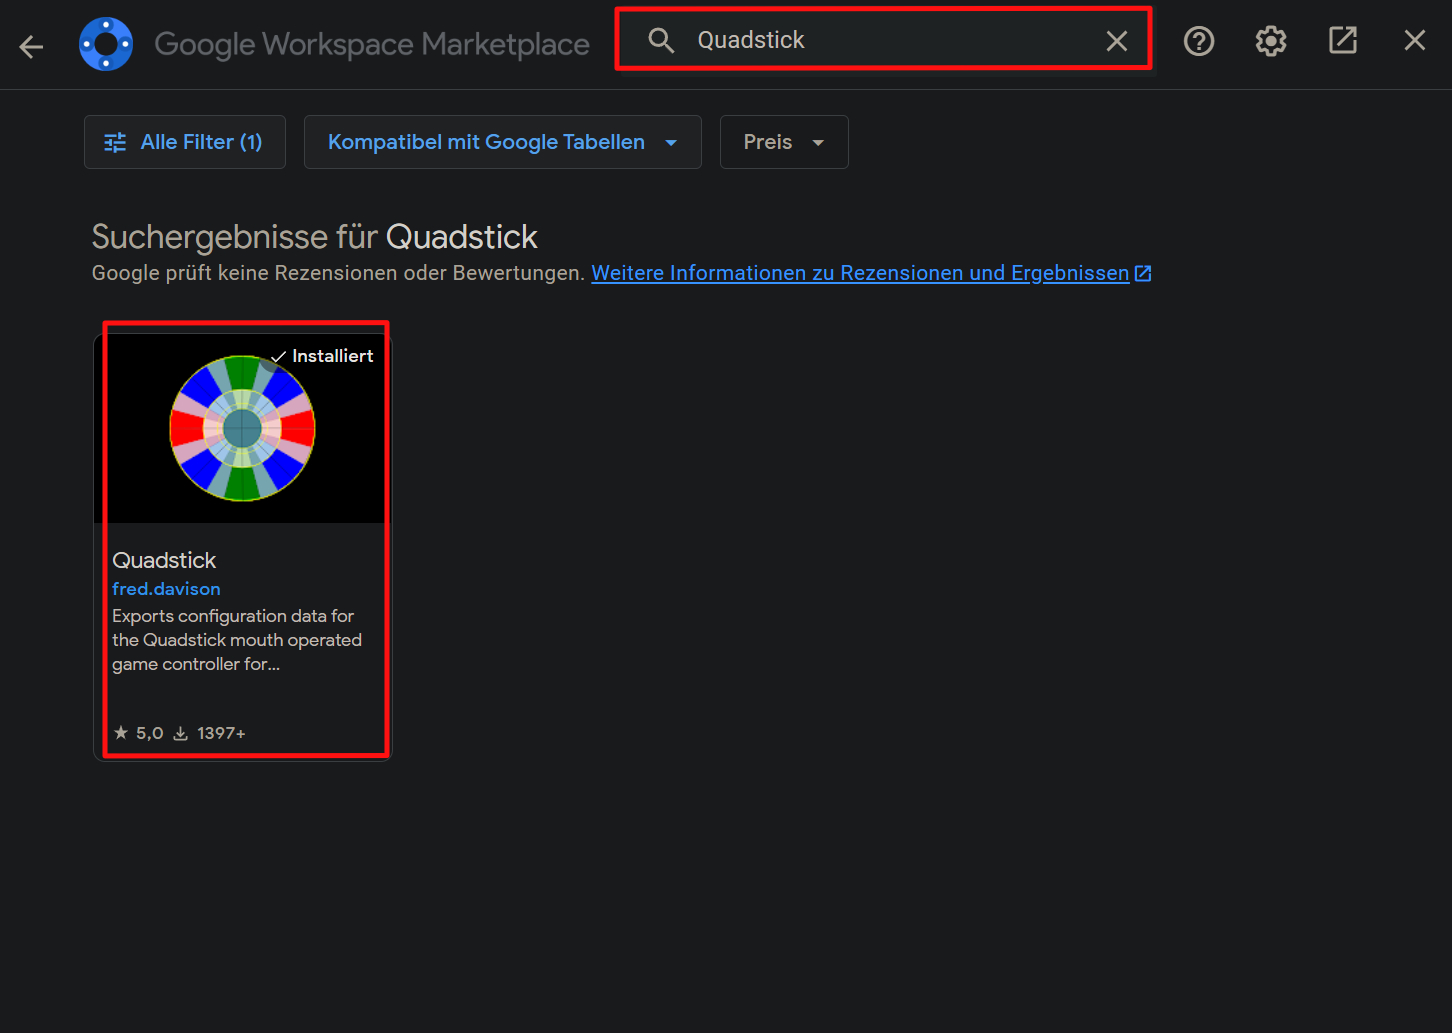
Task: Open the Alle Filter (1) panel
Action: tap(185, 142)
